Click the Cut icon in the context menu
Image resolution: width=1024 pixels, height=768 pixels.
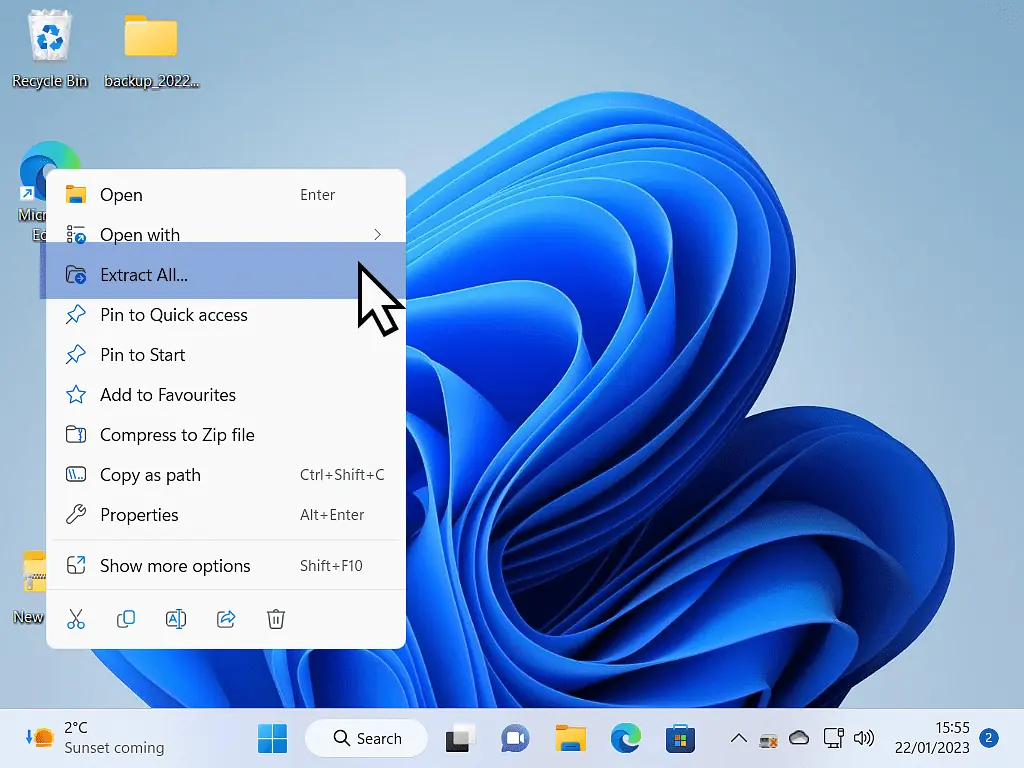[76, 619]
